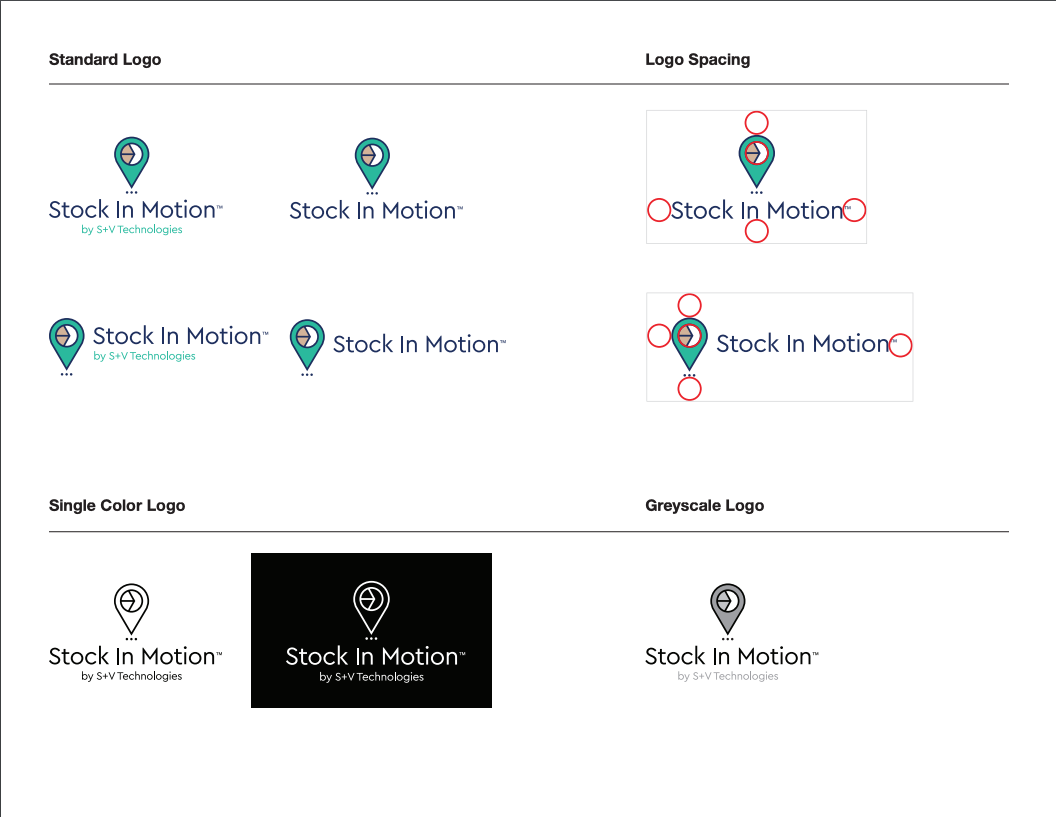Screen dimensions: 1056x817
Task: Select the "Single Color Logo" heading
Action: point(117,506)
